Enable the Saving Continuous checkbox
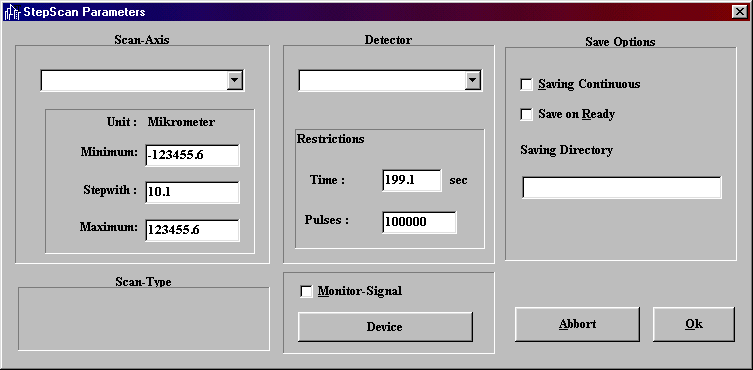Viewport: 753px width, 370px height. pos(526,85)
